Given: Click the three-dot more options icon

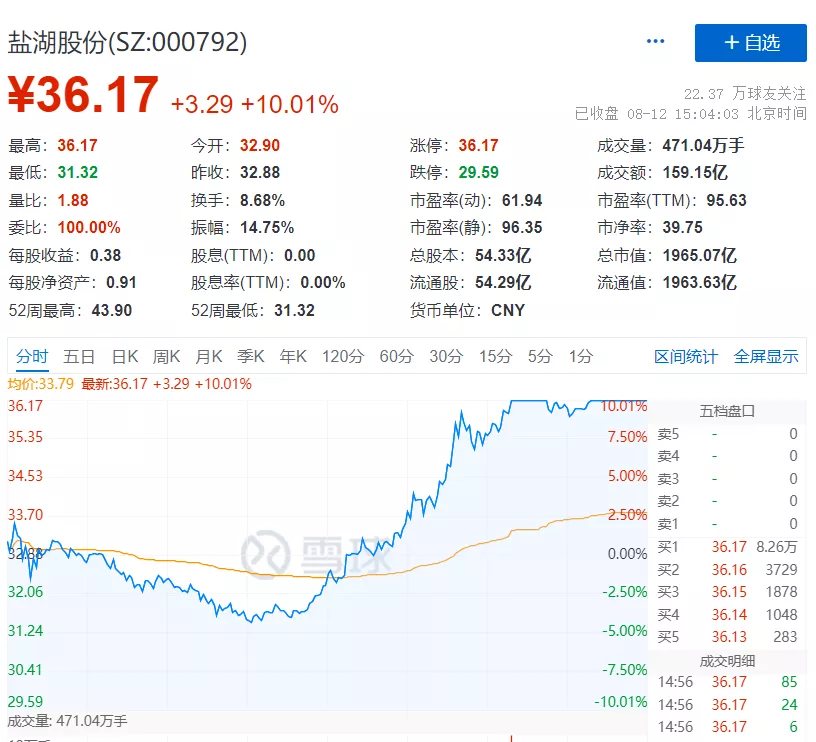Looking at the screenshot, I should tap(655, 42).
